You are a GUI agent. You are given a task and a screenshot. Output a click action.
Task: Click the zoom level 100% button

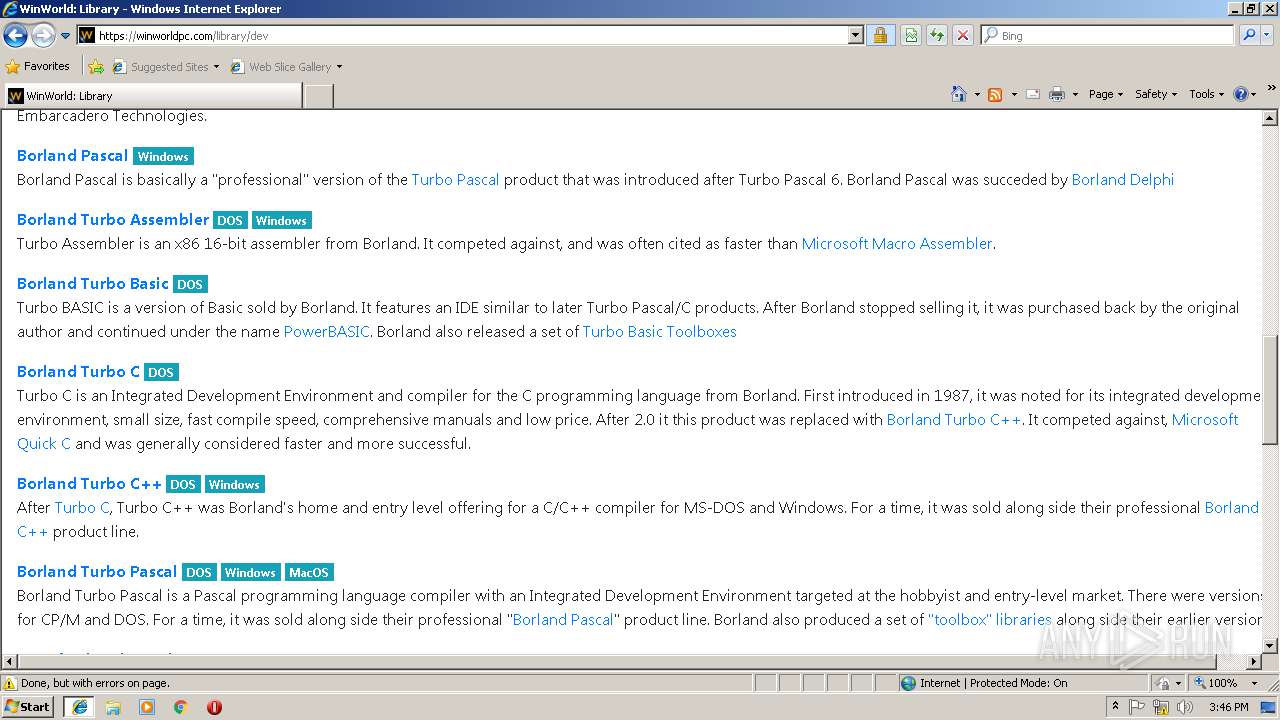point(1215,683)
